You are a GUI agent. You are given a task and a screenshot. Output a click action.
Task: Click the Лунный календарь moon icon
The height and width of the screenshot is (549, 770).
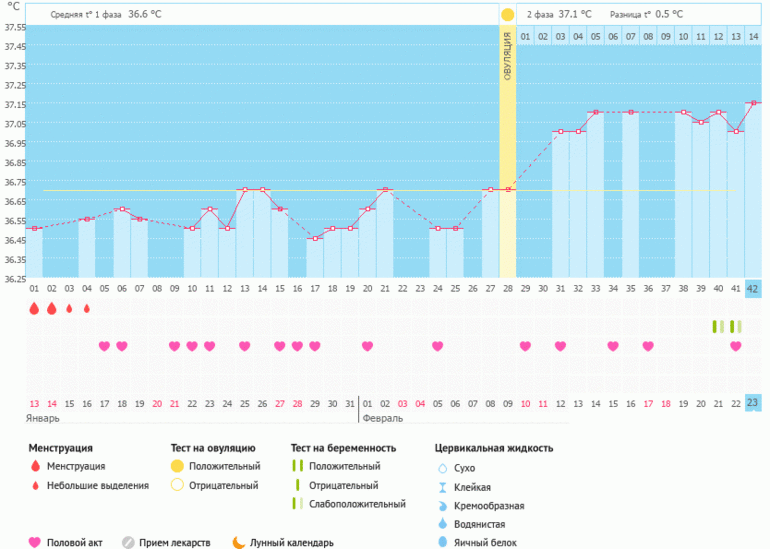point(238,542)
